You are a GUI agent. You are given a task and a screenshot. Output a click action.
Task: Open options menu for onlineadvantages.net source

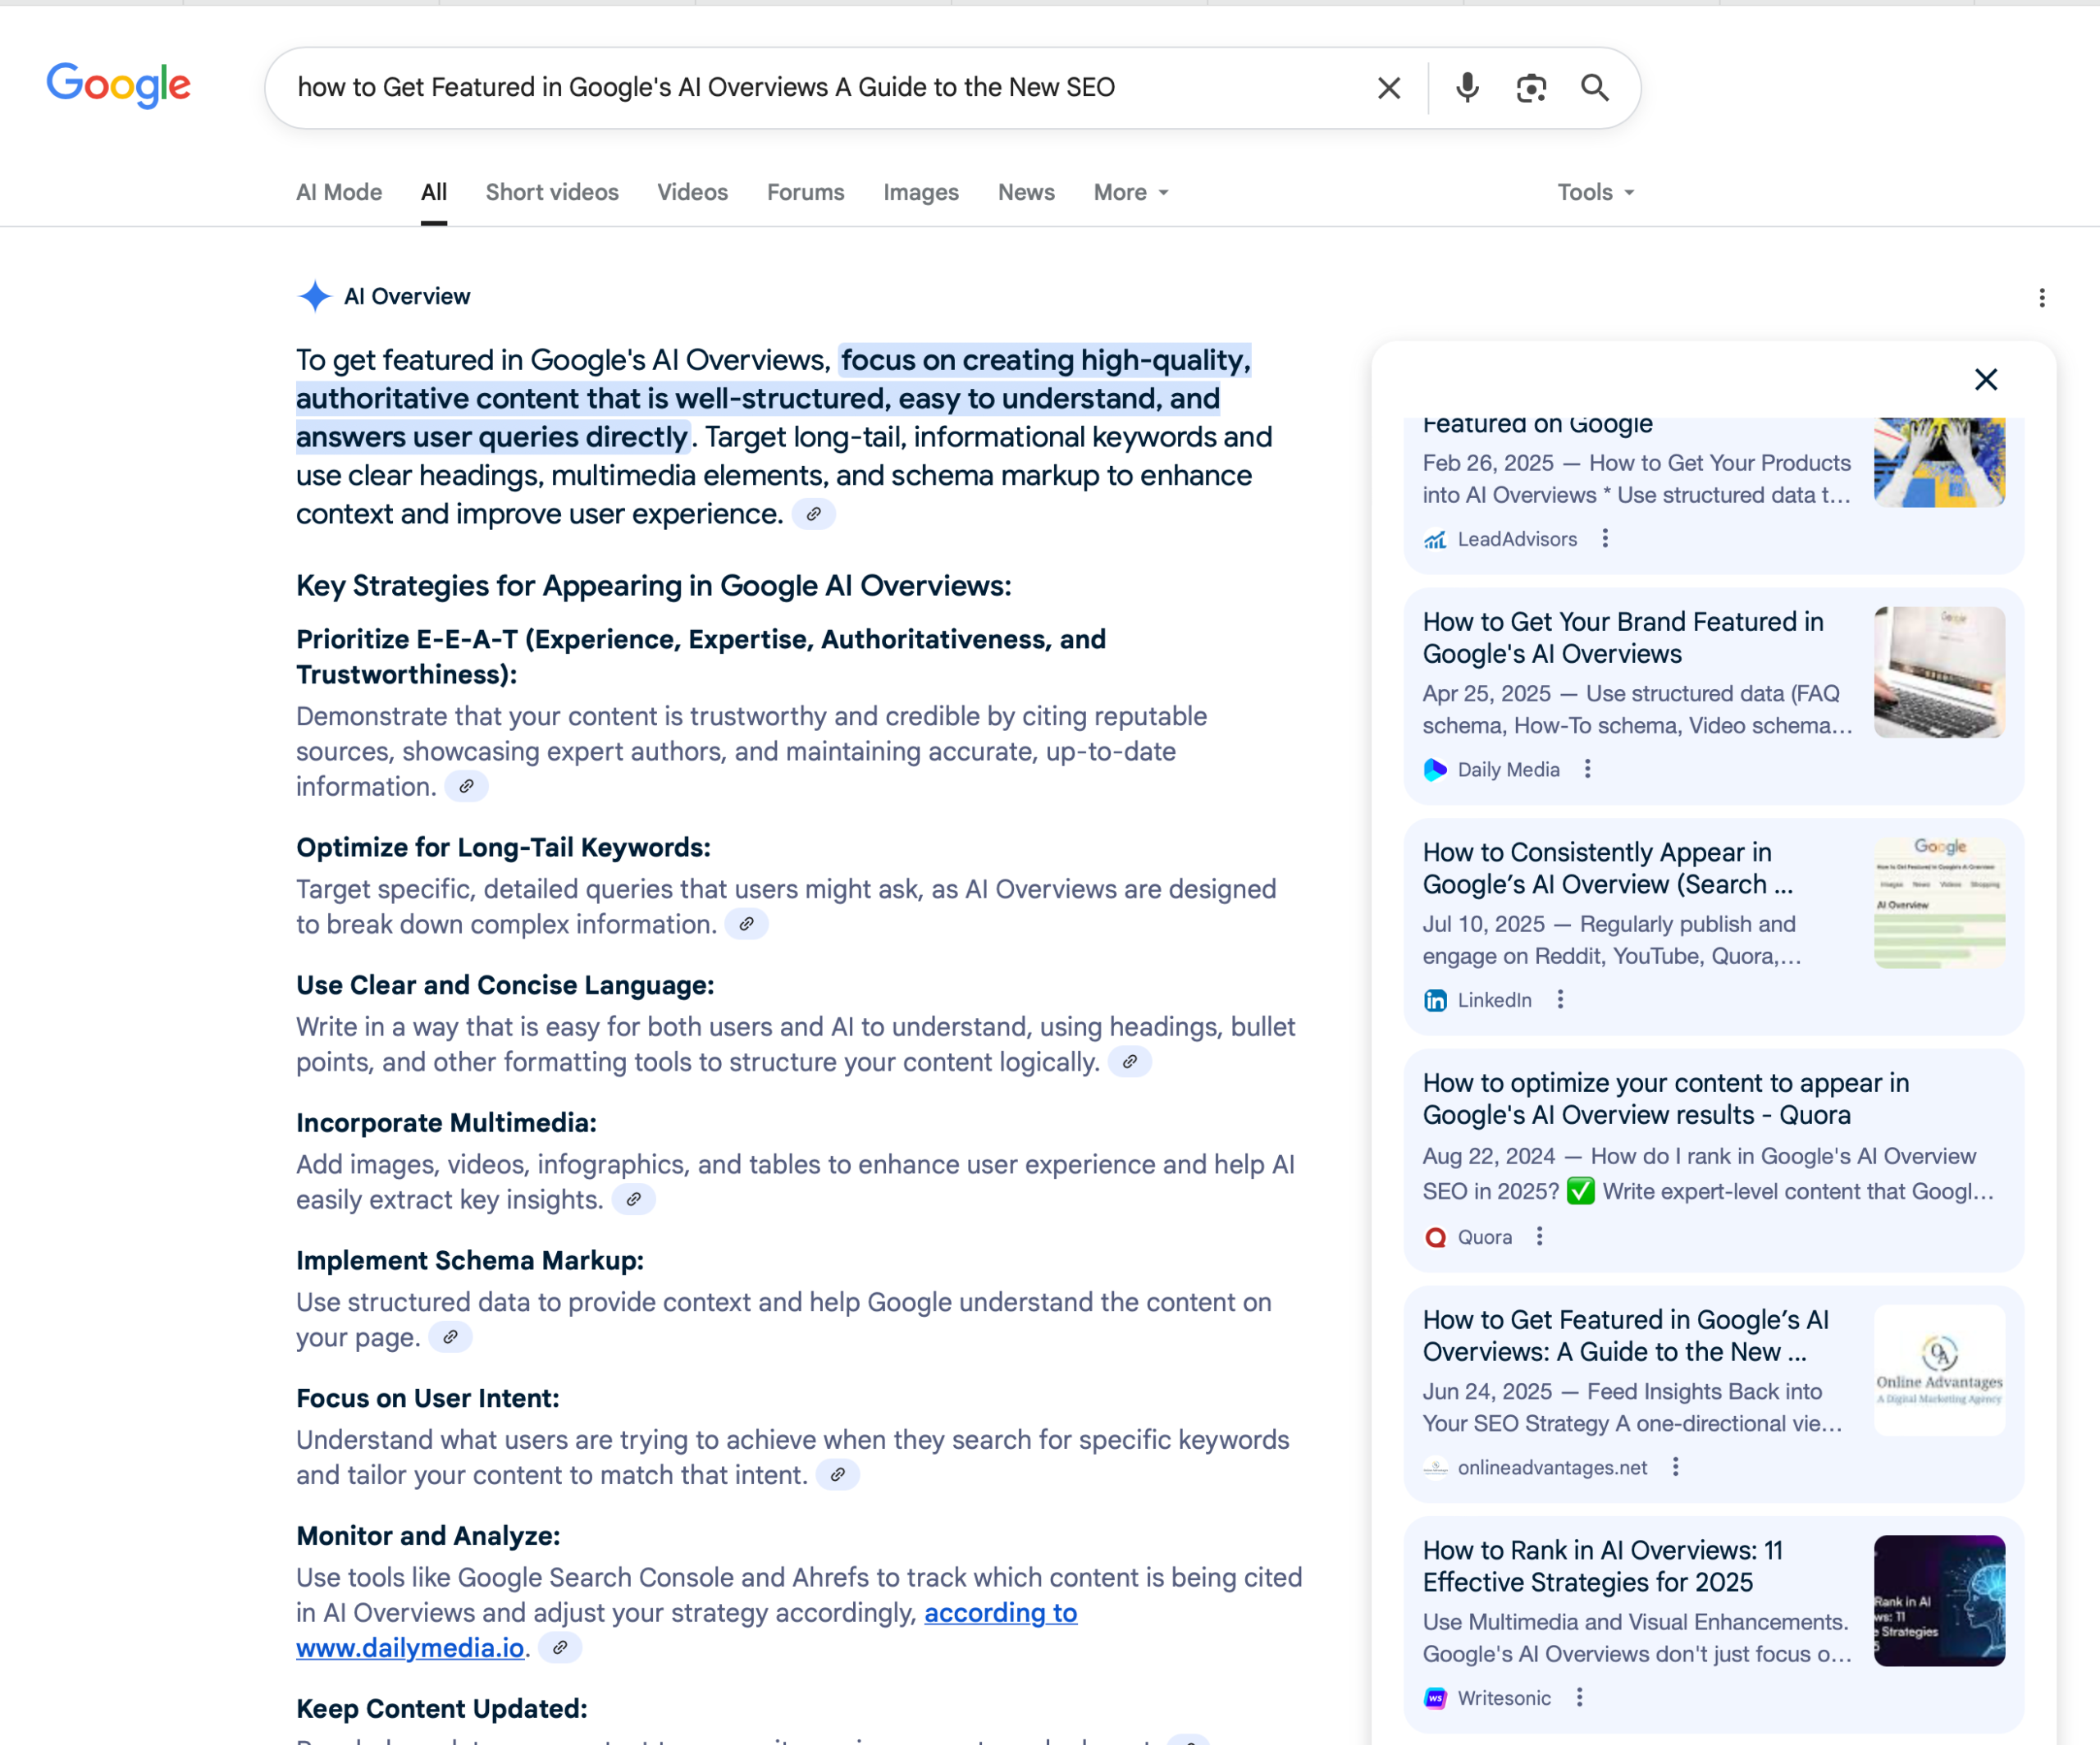point(1676,1467)
